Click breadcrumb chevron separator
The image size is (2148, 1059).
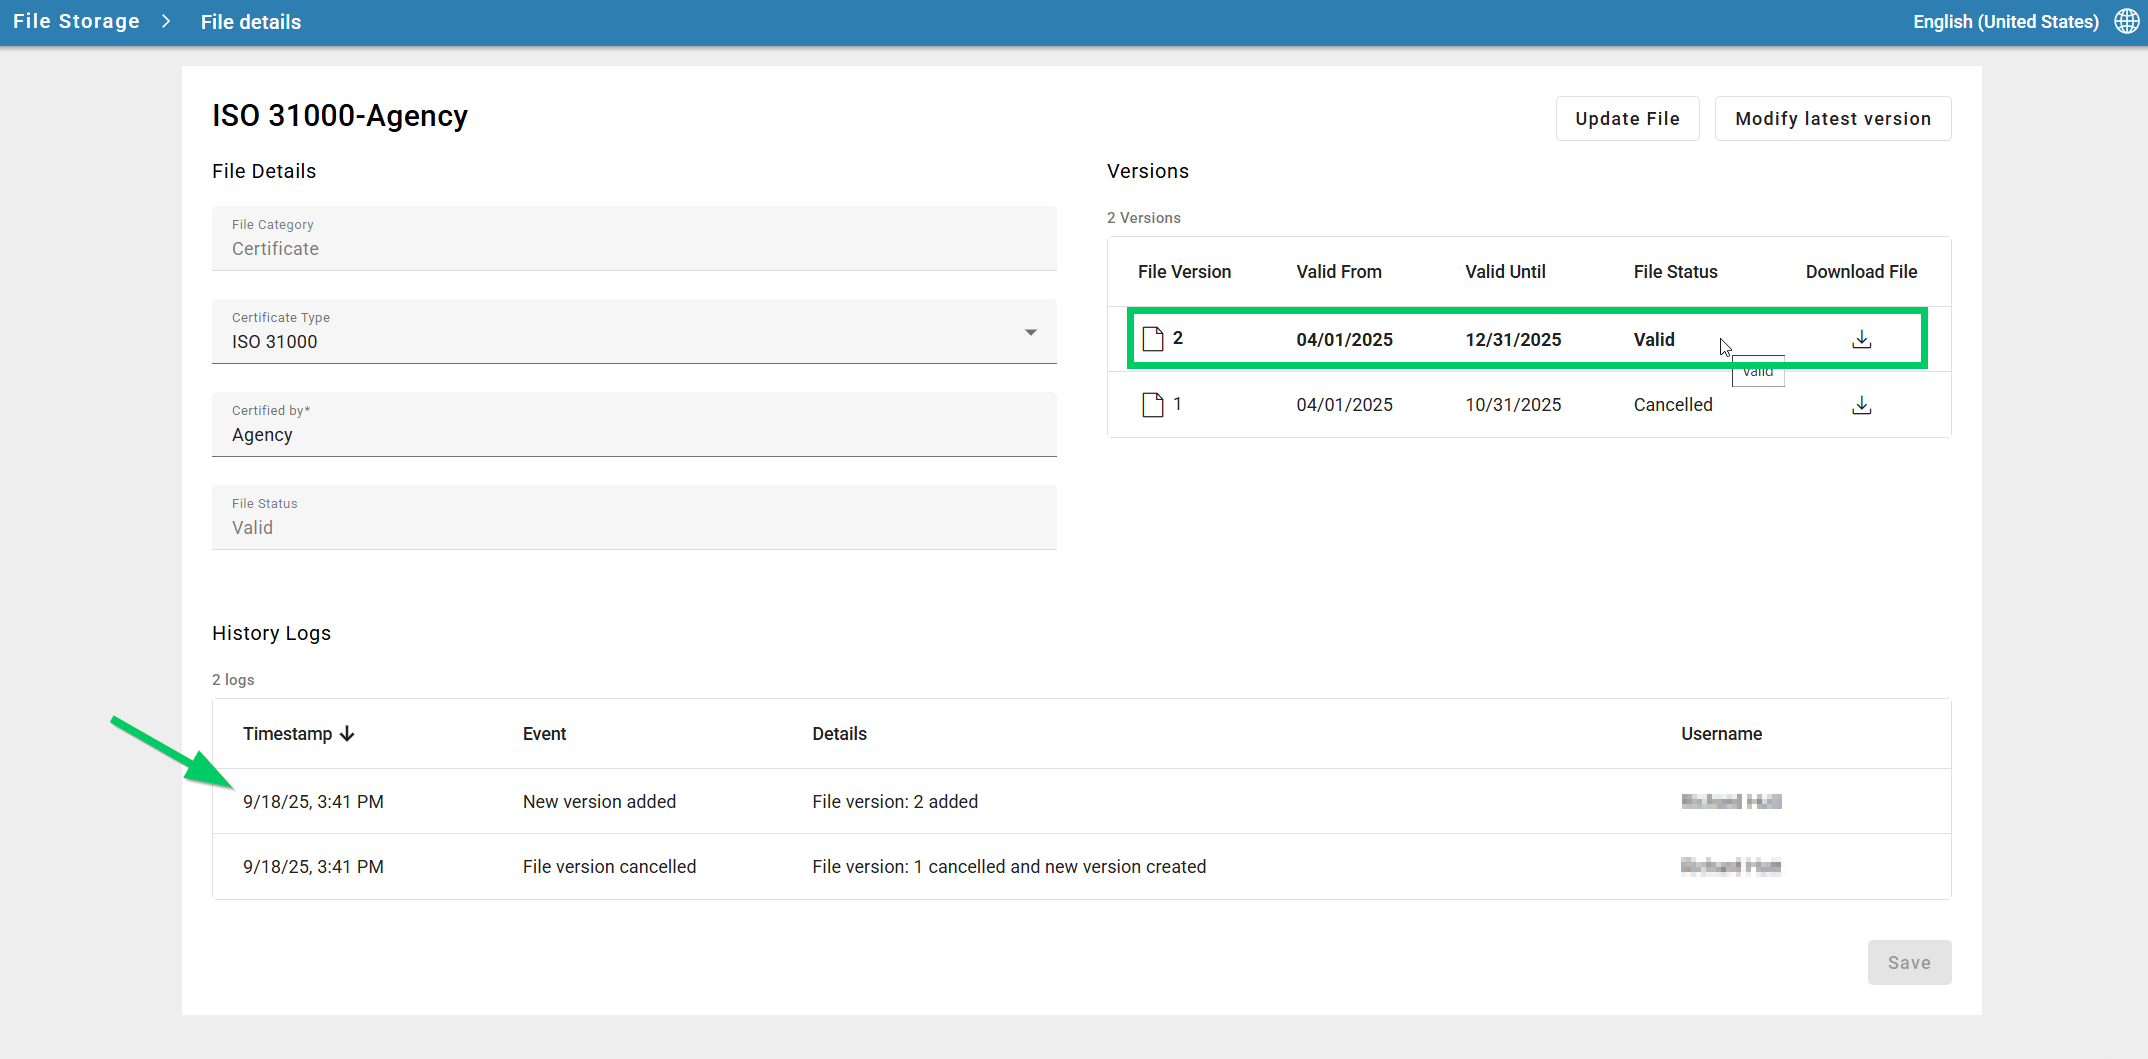pyautogui.click(x=167, y=22)
